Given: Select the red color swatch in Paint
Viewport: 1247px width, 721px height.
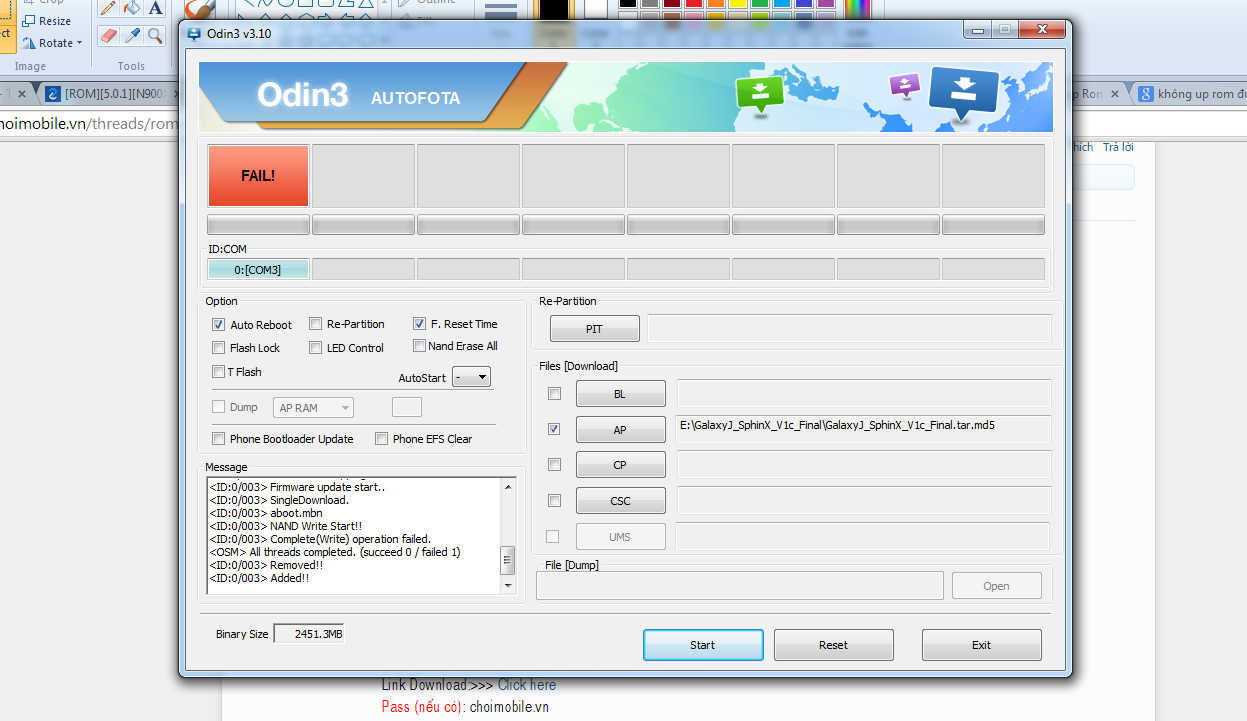Looking at the screenshot, I should (x=693, y=3).
